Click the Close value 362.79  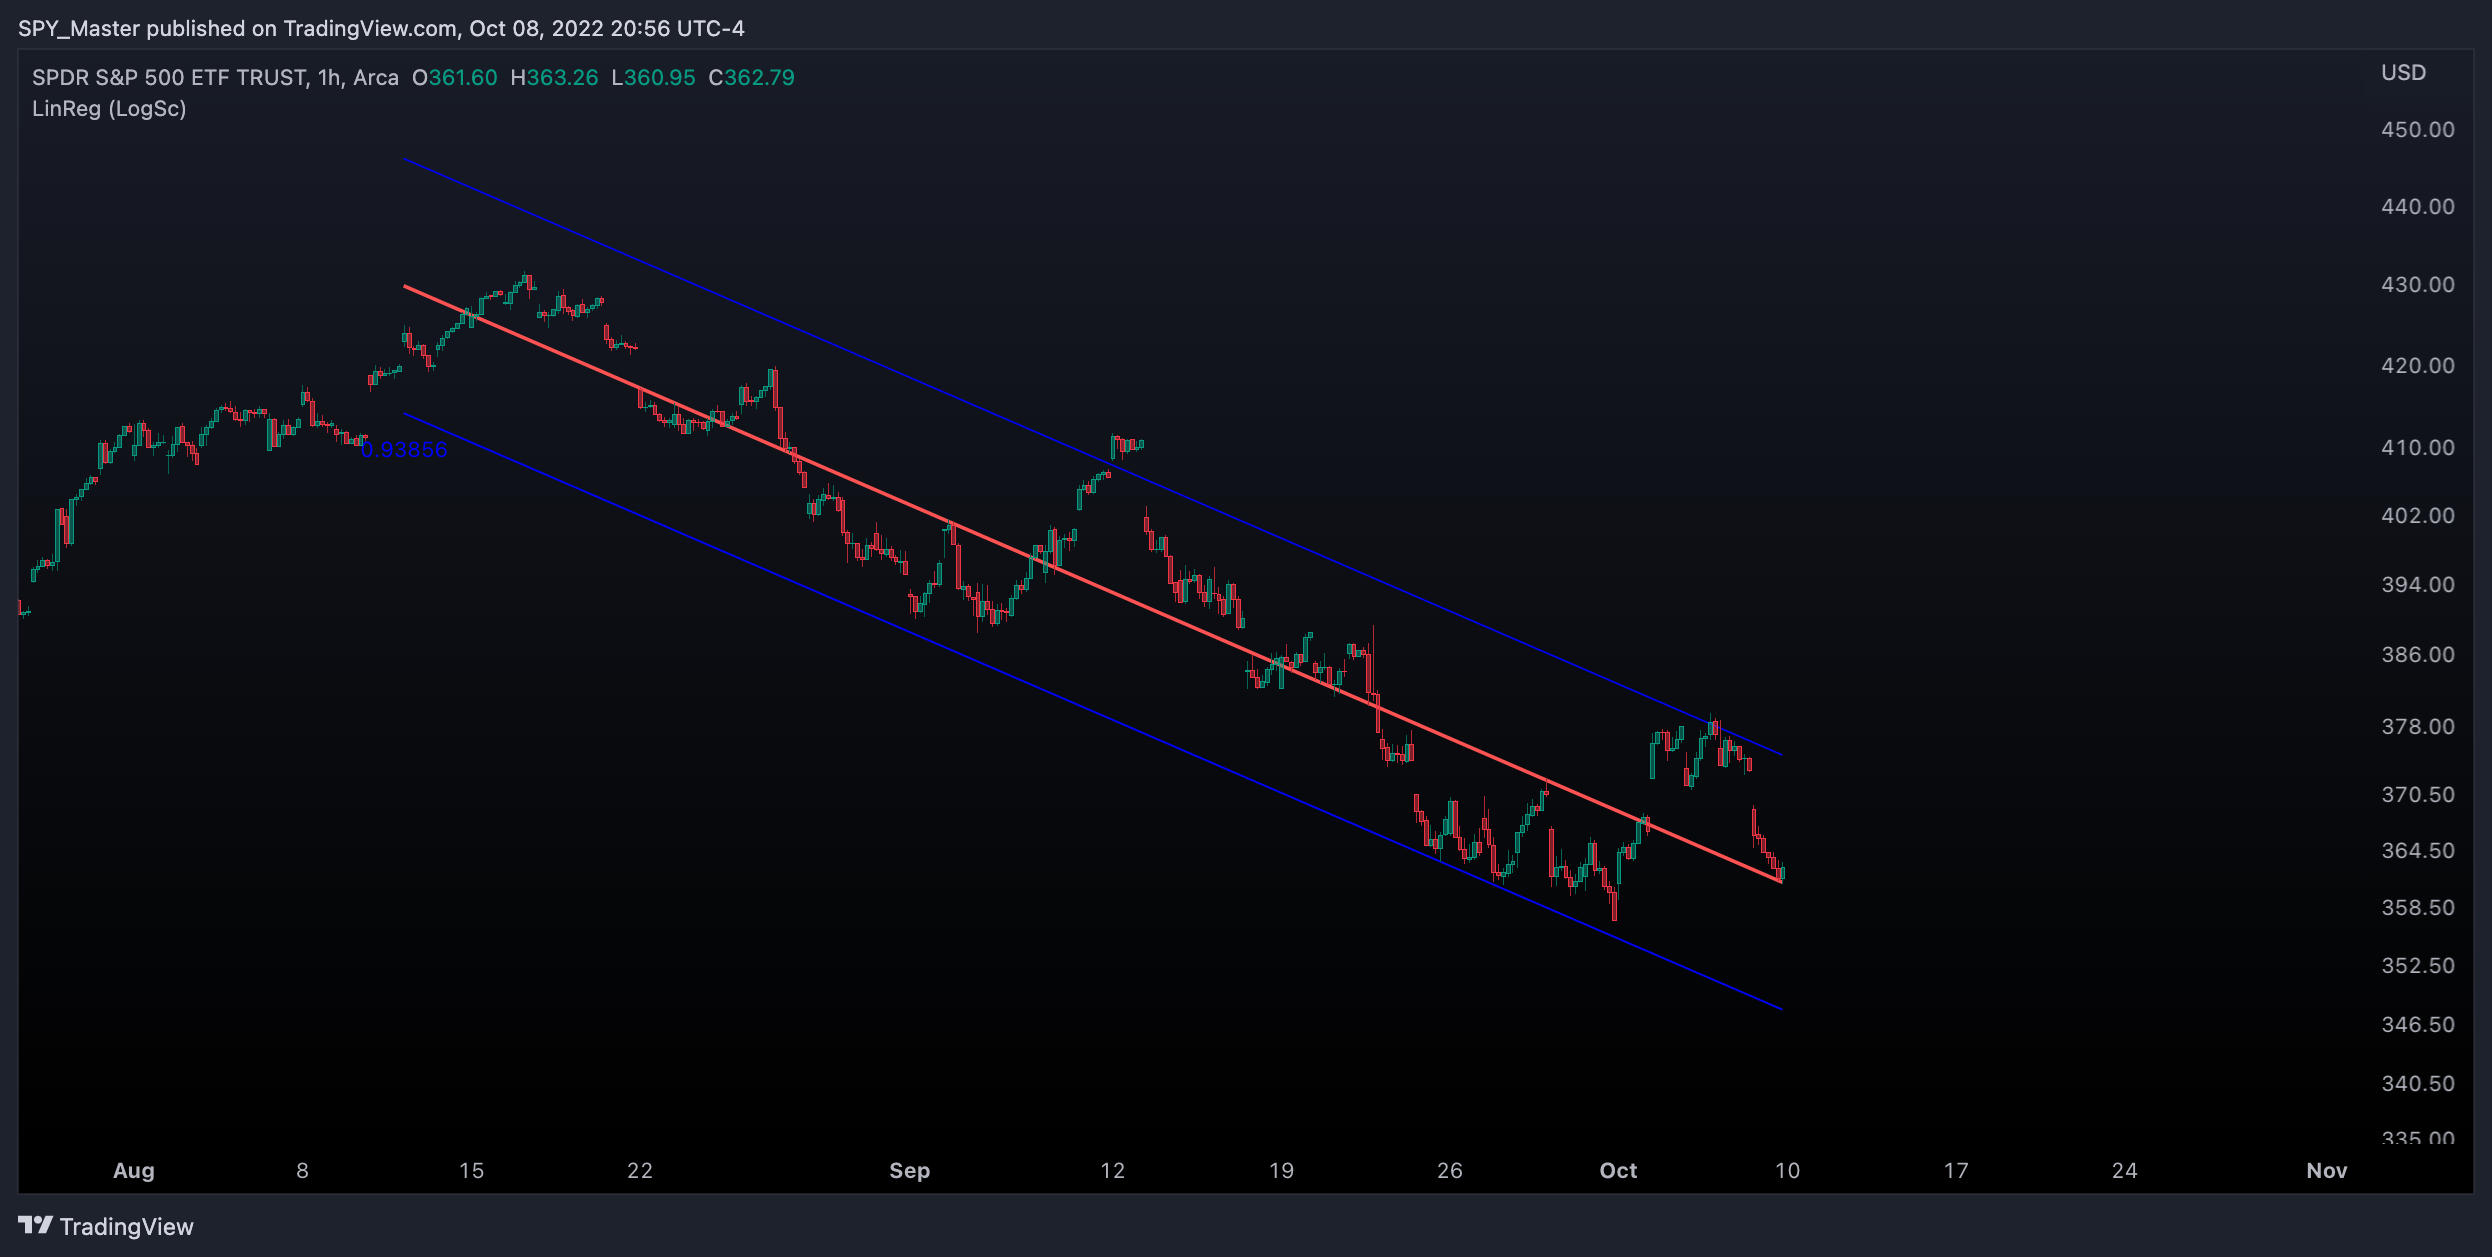759,78
